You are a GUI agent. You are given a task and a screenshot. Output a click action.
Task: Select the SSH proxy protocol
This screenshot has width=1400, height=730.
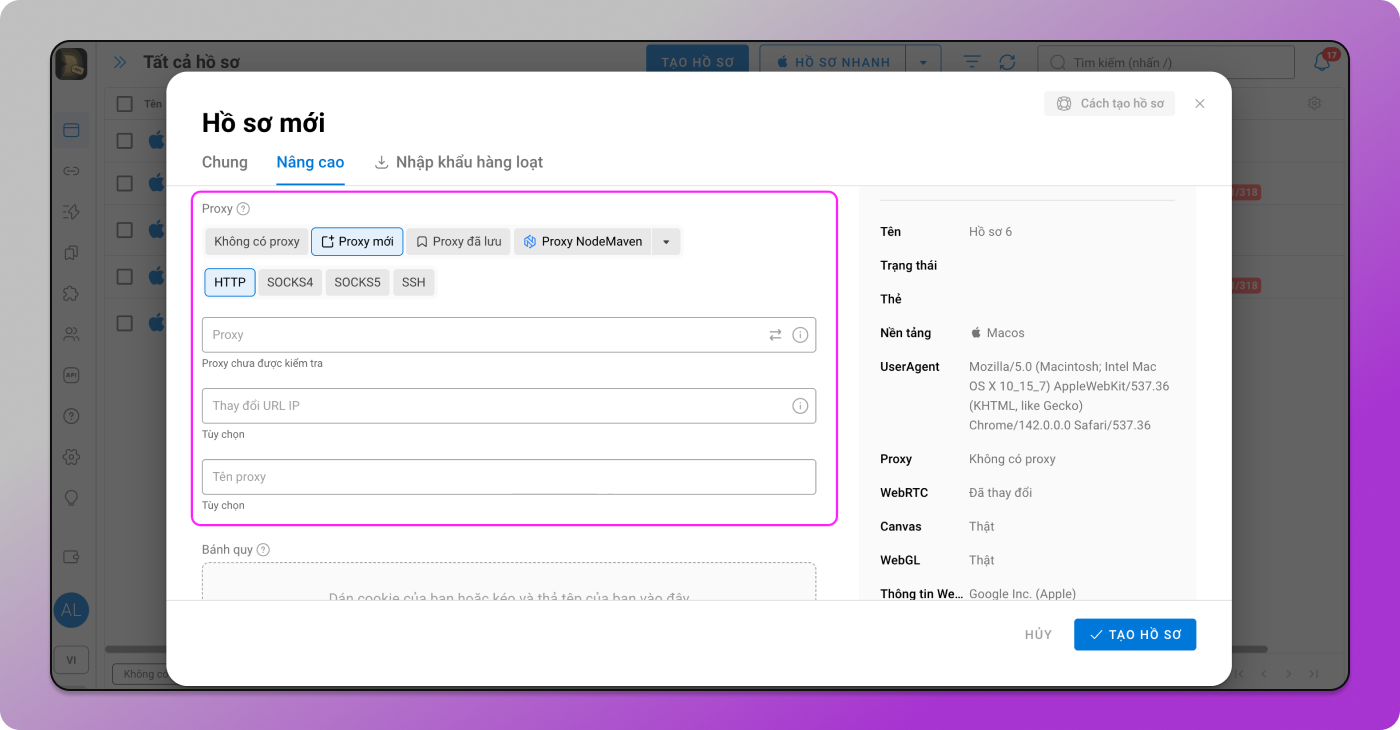413,283
